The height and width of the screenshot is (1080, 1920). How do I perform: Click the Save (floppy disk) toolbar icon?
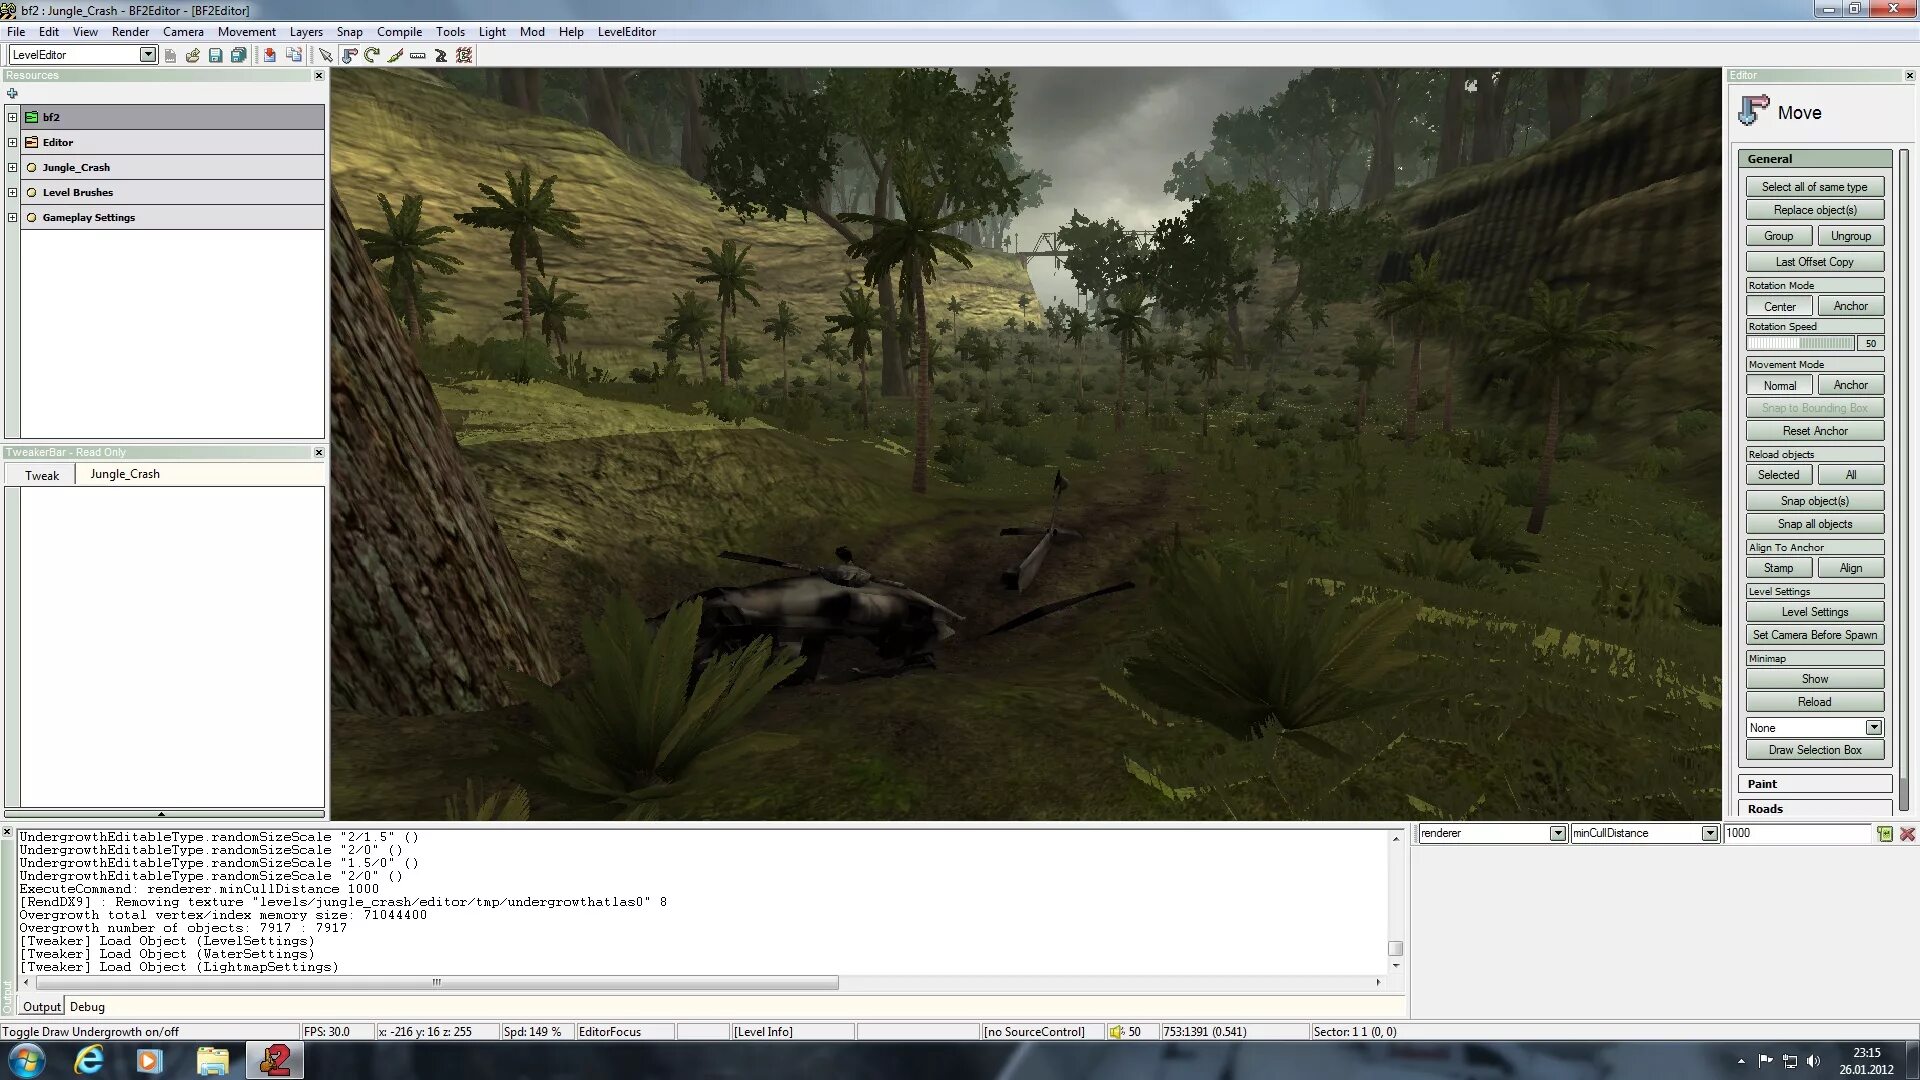pyautogui.click(x=215, y=56)
